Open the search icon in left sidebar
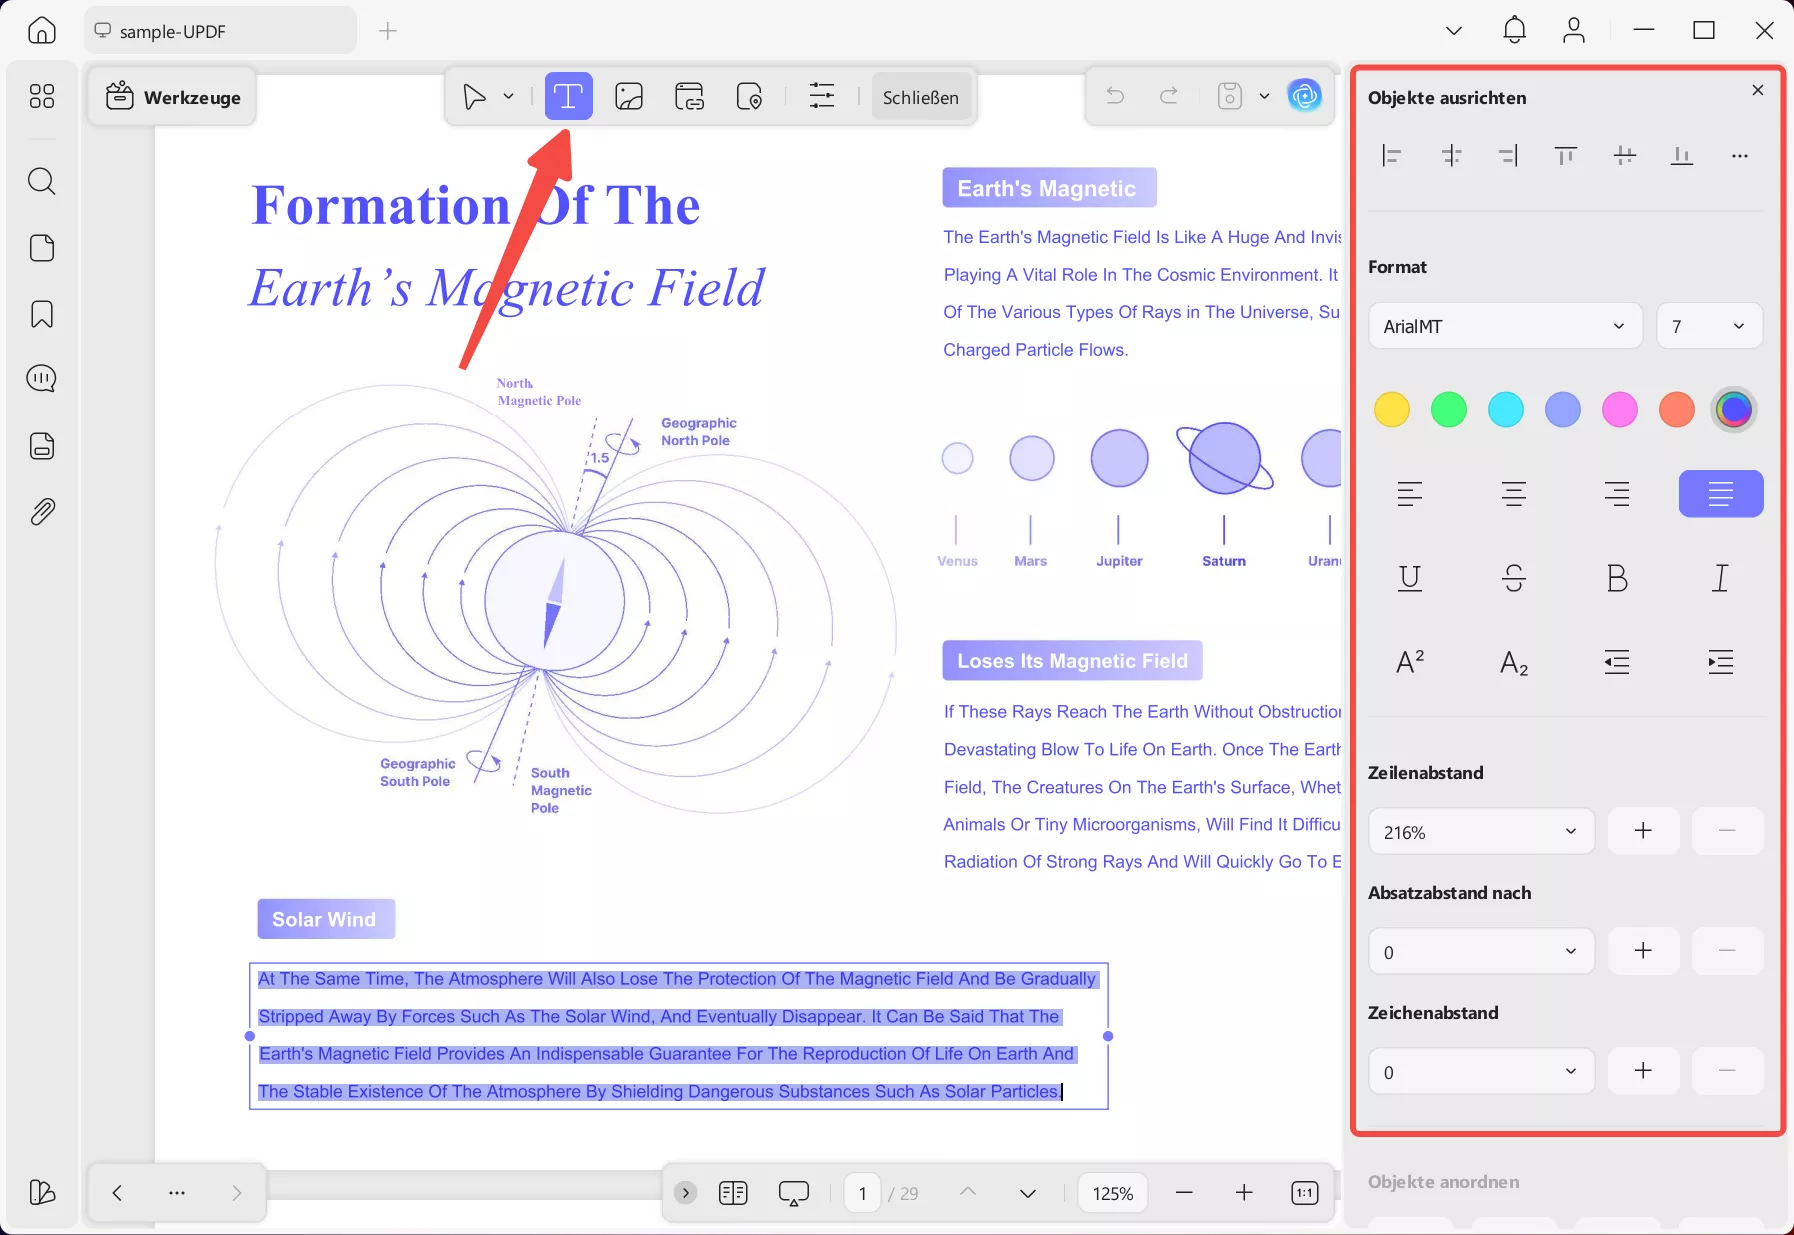1794x1235 pixels. 42,181
